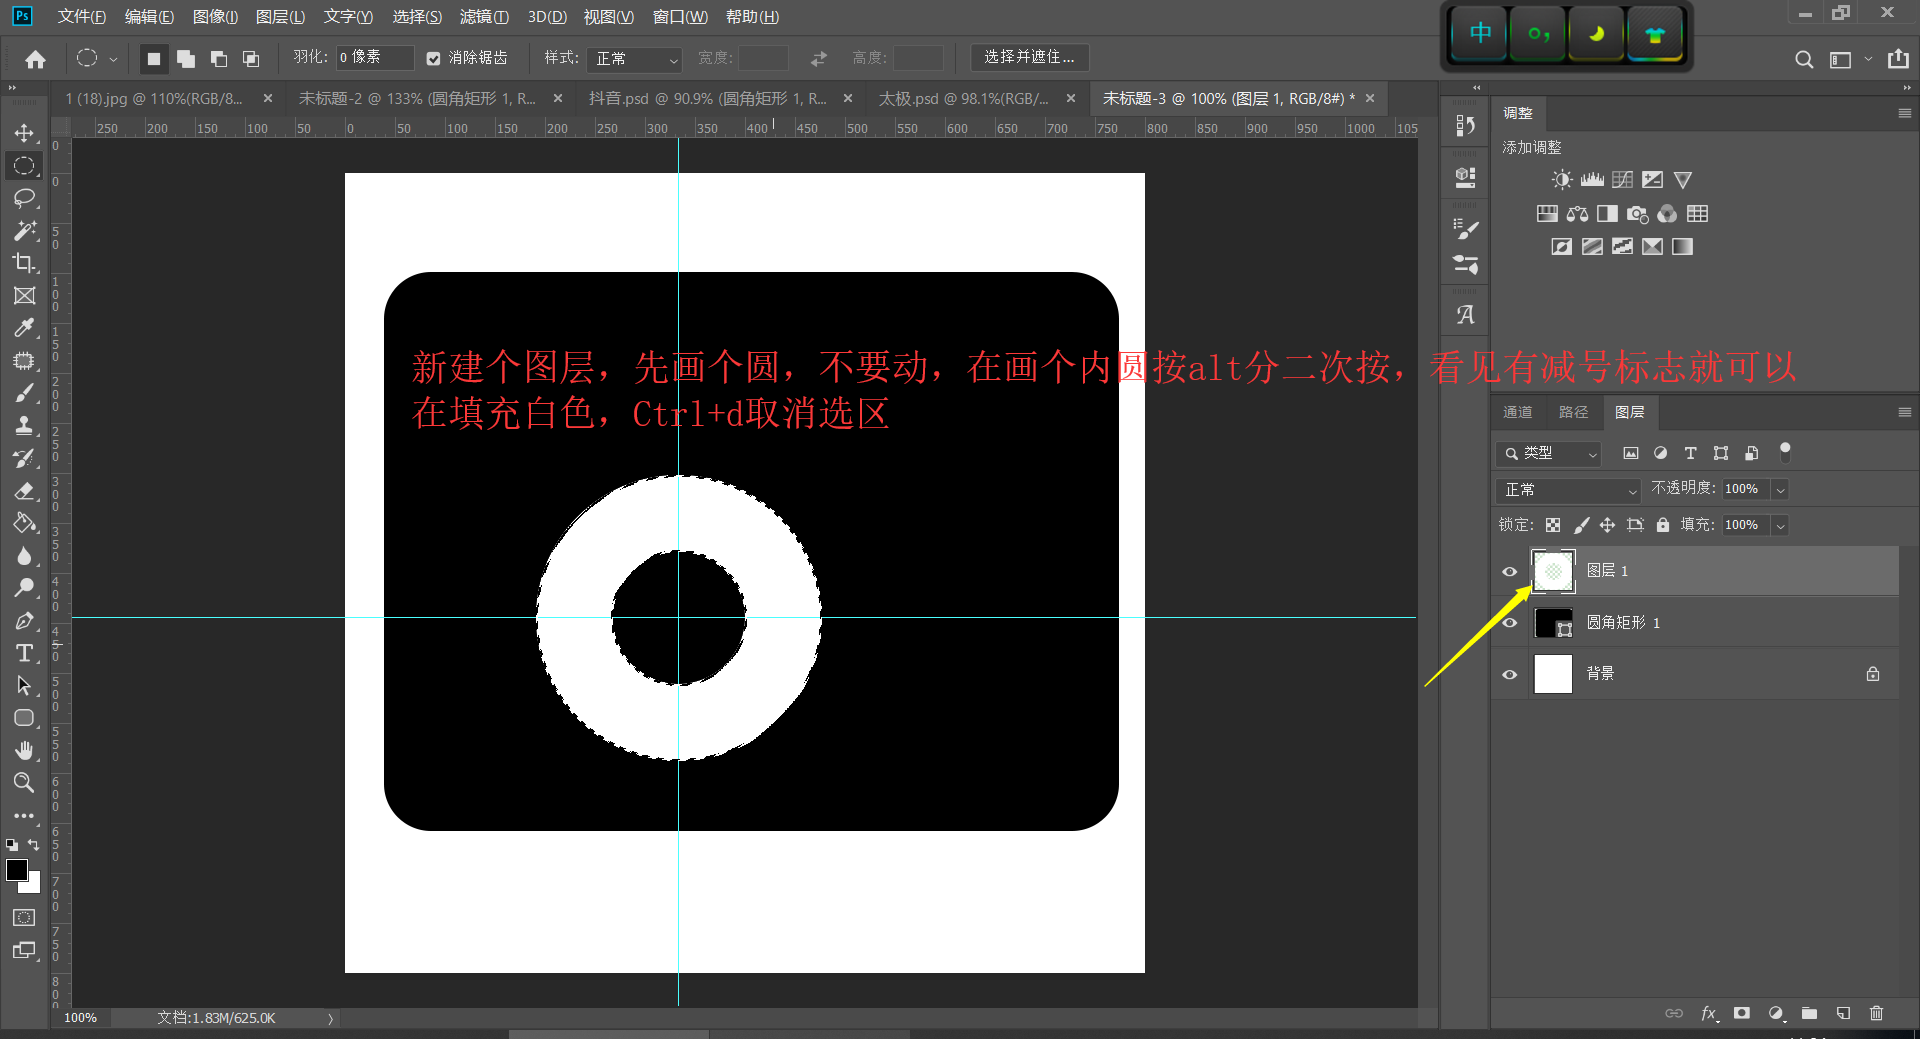
Task: Select the Horizontal Type tool
Action: (24, 653)
